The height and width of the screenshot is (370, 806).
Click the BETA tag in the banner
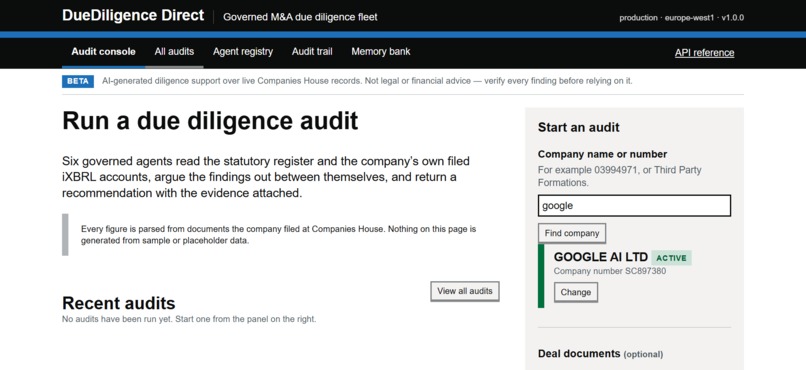pos(78,81)
